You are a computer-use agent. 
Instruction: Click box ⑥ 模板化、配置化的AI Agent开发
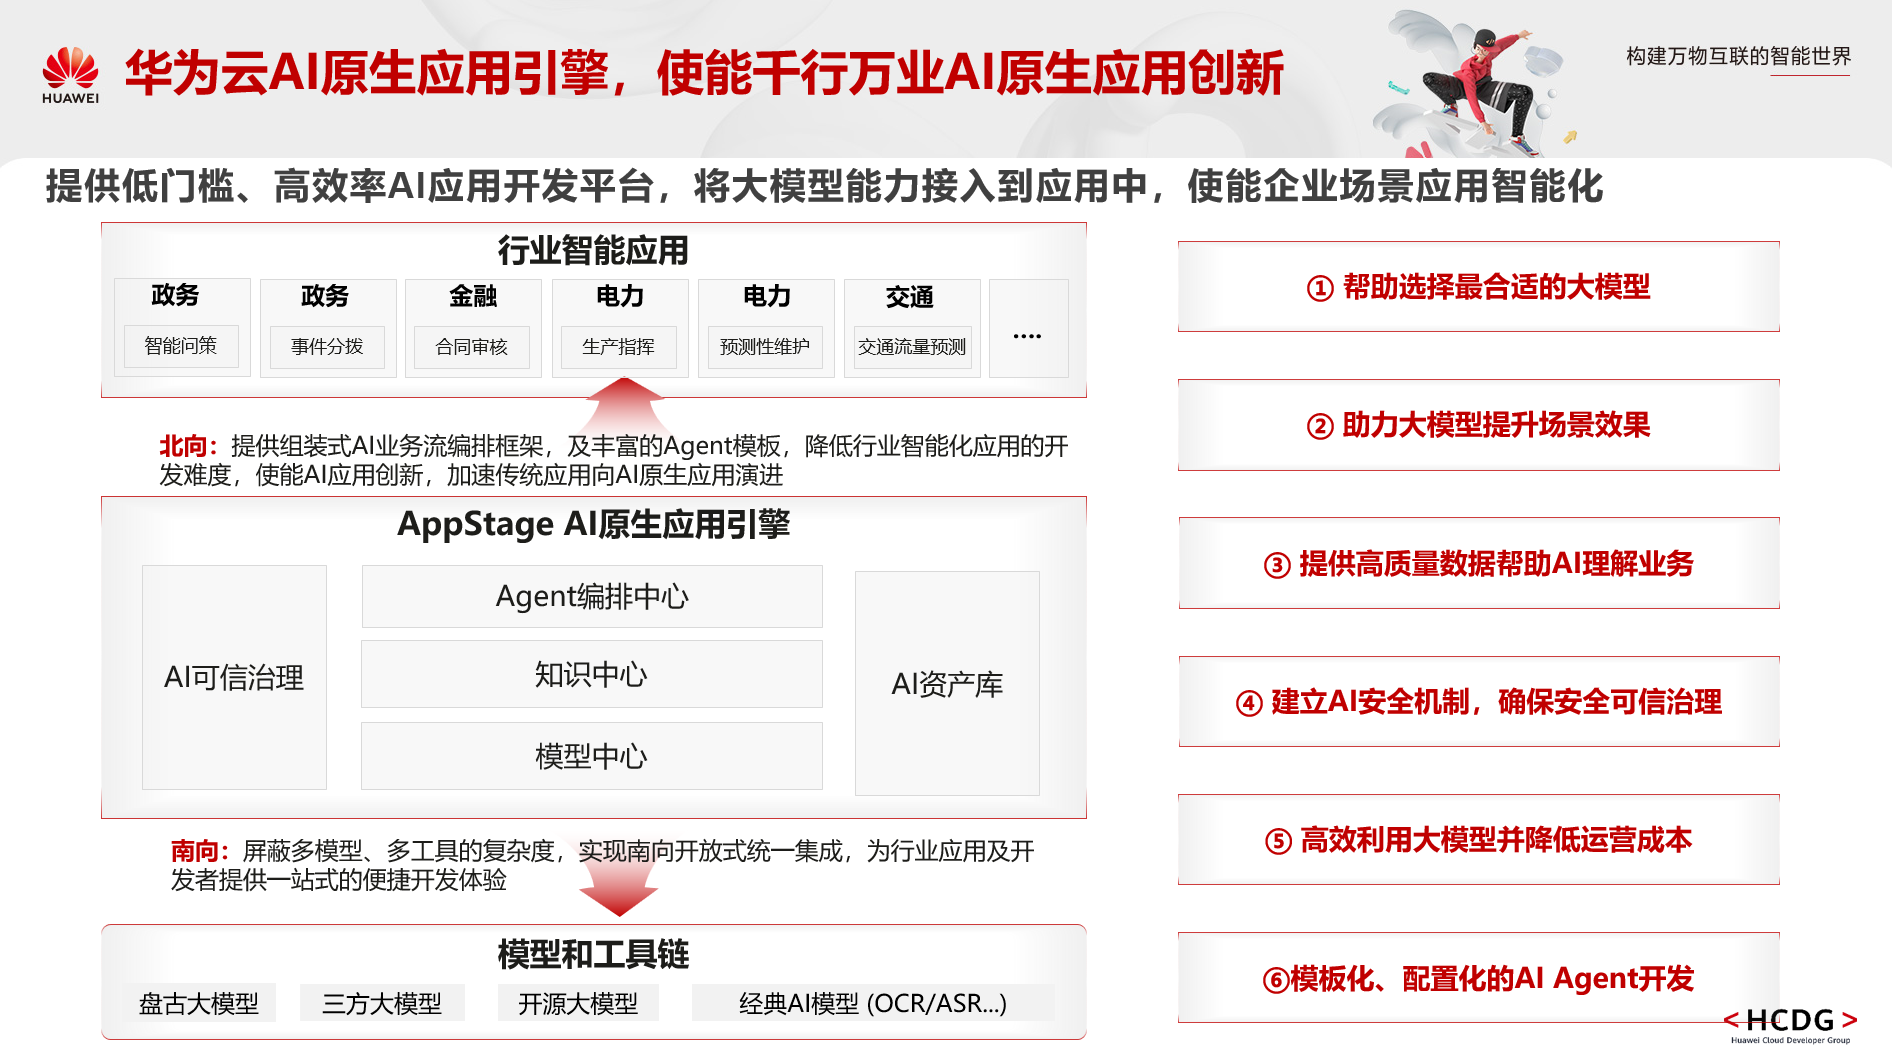click(1479, 977)
